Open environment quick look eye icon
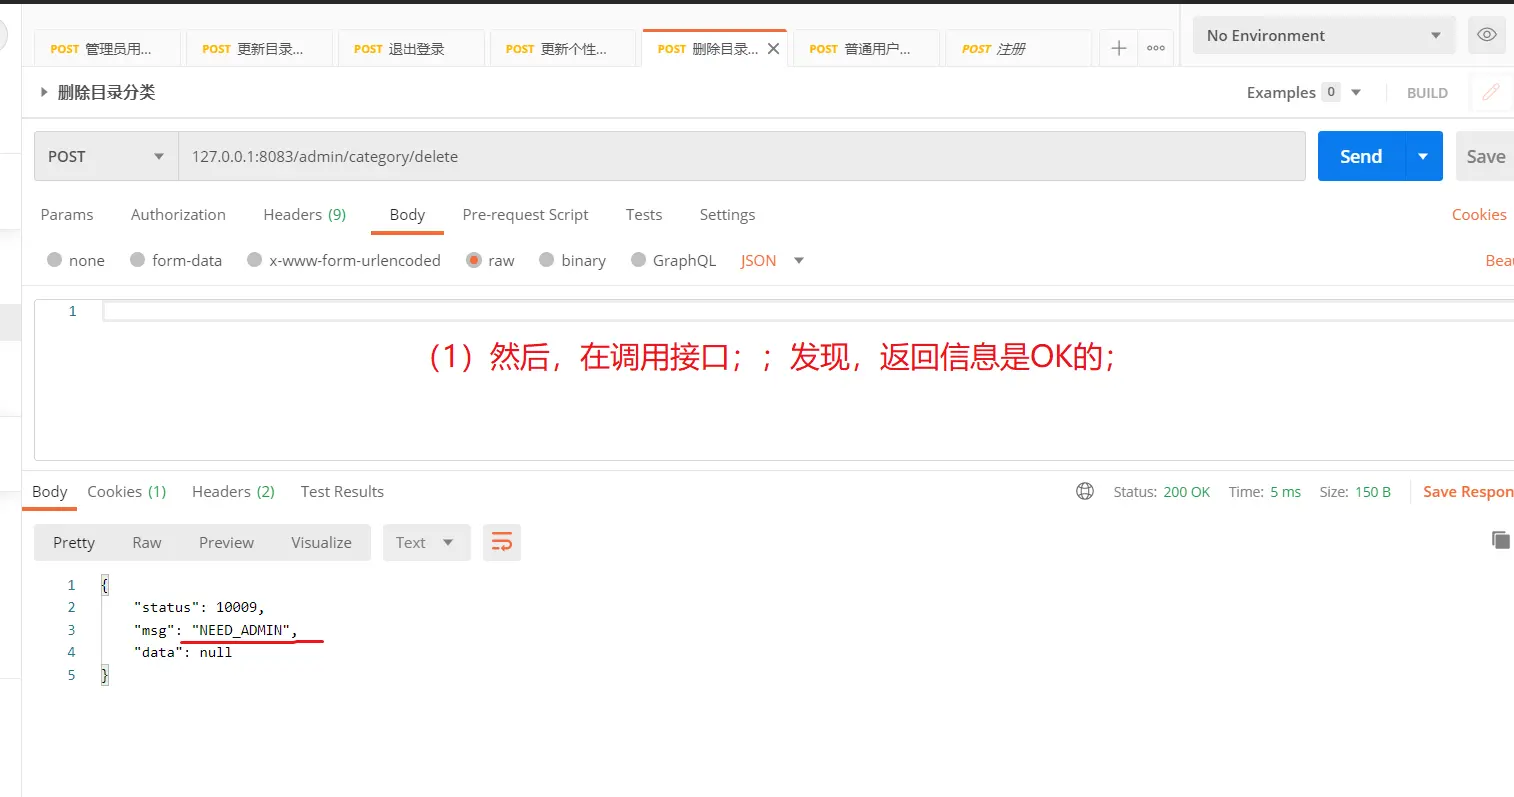Image resolution: width=1514 pixels, height=797 pixels. pyautogui.click(x=1486, y=35)
